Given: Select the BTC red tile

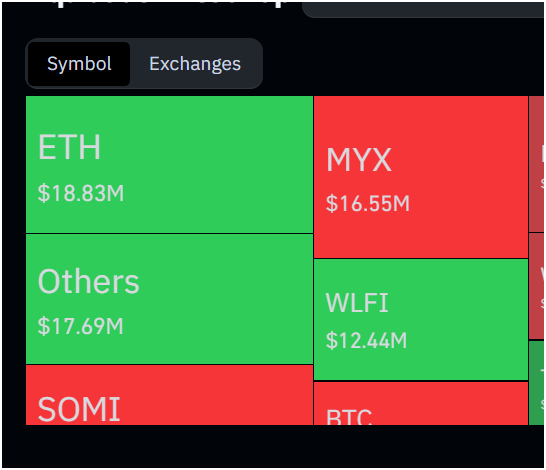Looking at the screenshot, I should (421, 404).
